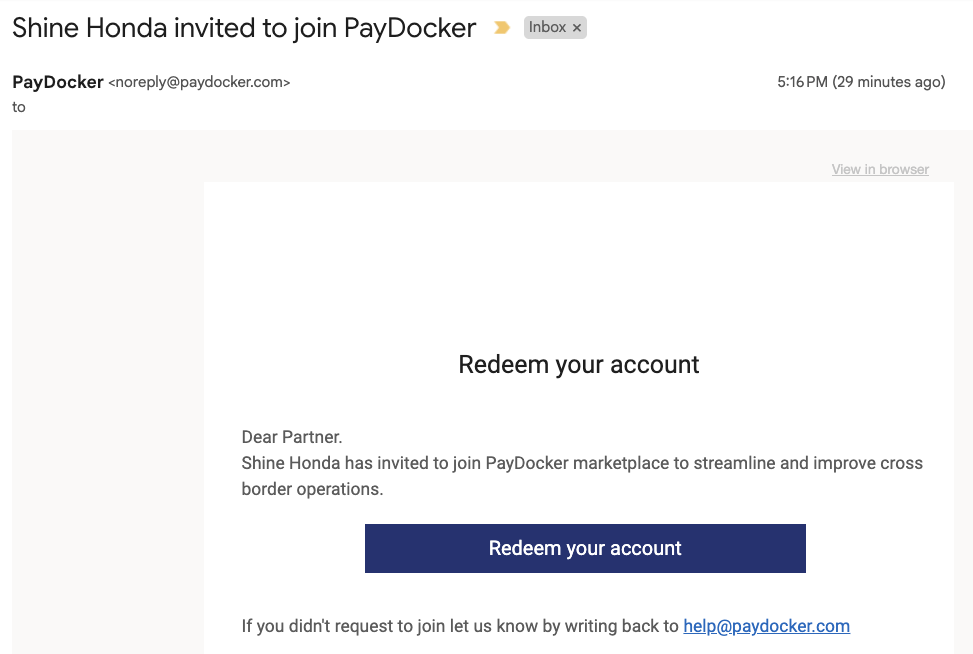Click the word PayDocker in the subject line
The width and height of the screenshot is (973, 654).
click(410, 29)
